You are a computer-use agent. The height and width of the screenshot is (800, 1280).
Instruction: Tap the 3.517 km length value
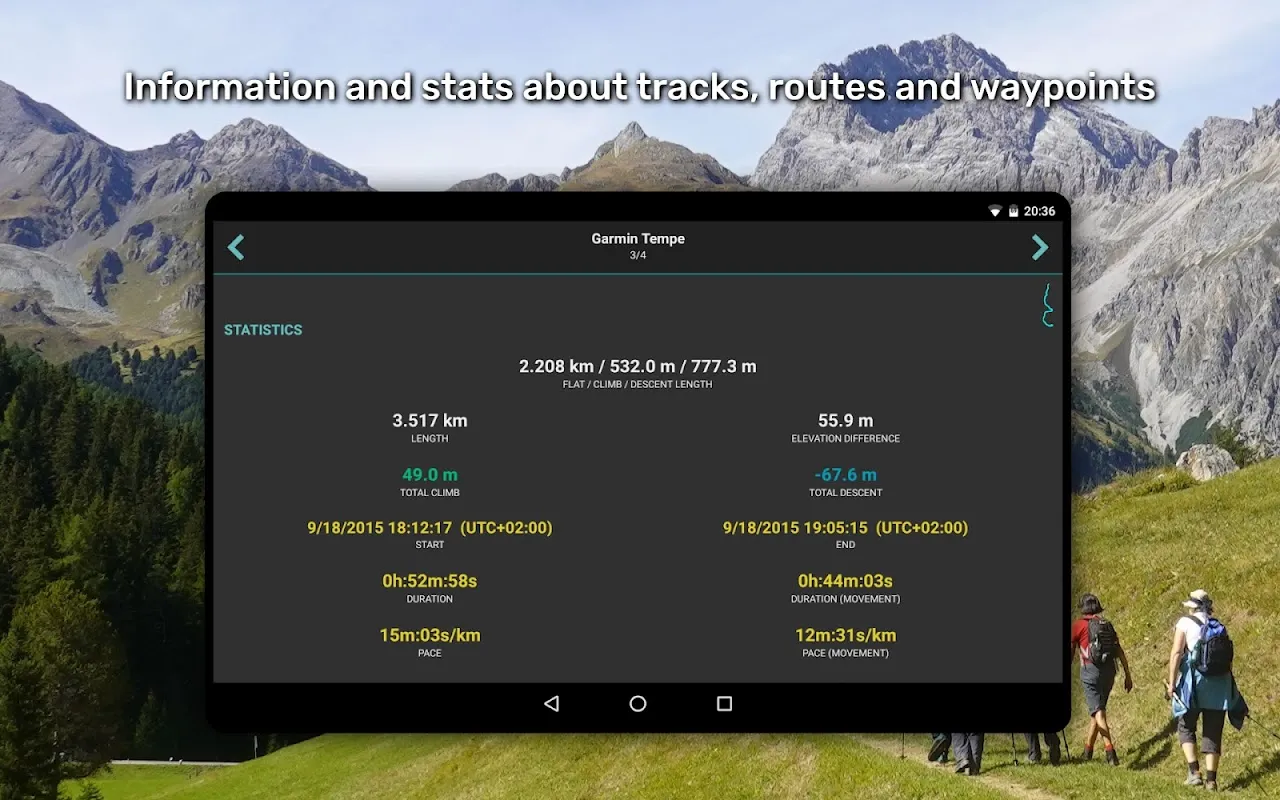pos(430,421)
